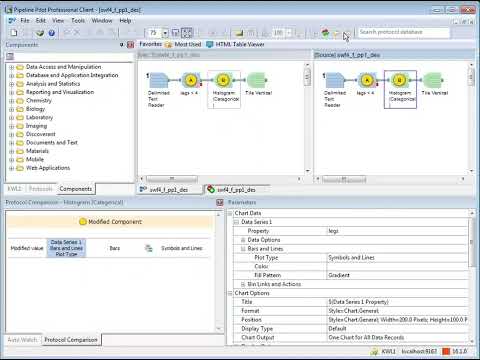Select the Data Series 1 Plot Type cell
Image resolution: width=480 pixels, height=360 pixels.
[66, 248]
